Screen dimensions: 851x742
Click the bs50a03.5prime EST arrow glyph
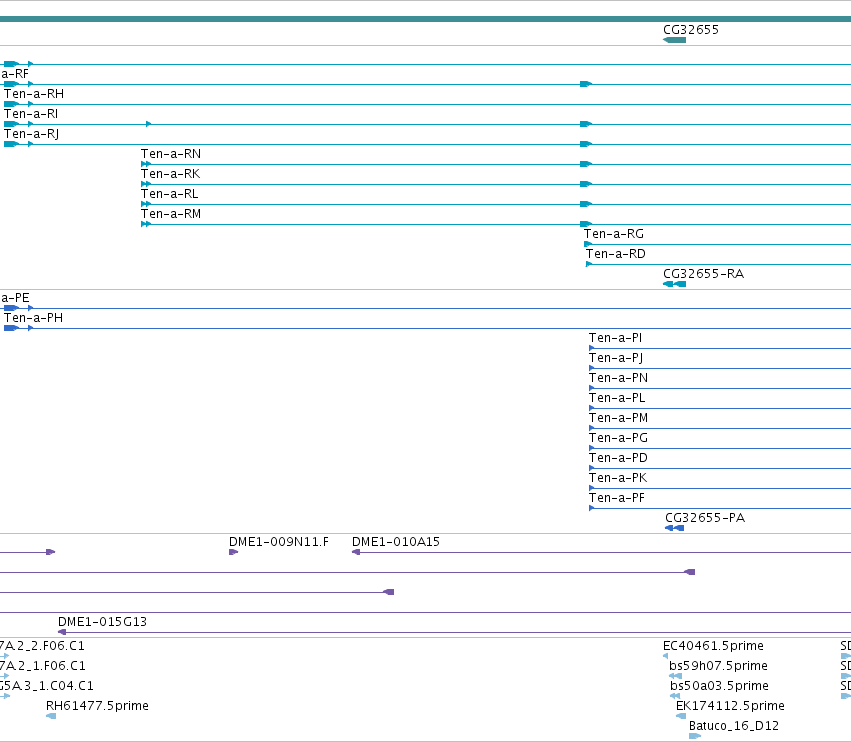[675, 696]
